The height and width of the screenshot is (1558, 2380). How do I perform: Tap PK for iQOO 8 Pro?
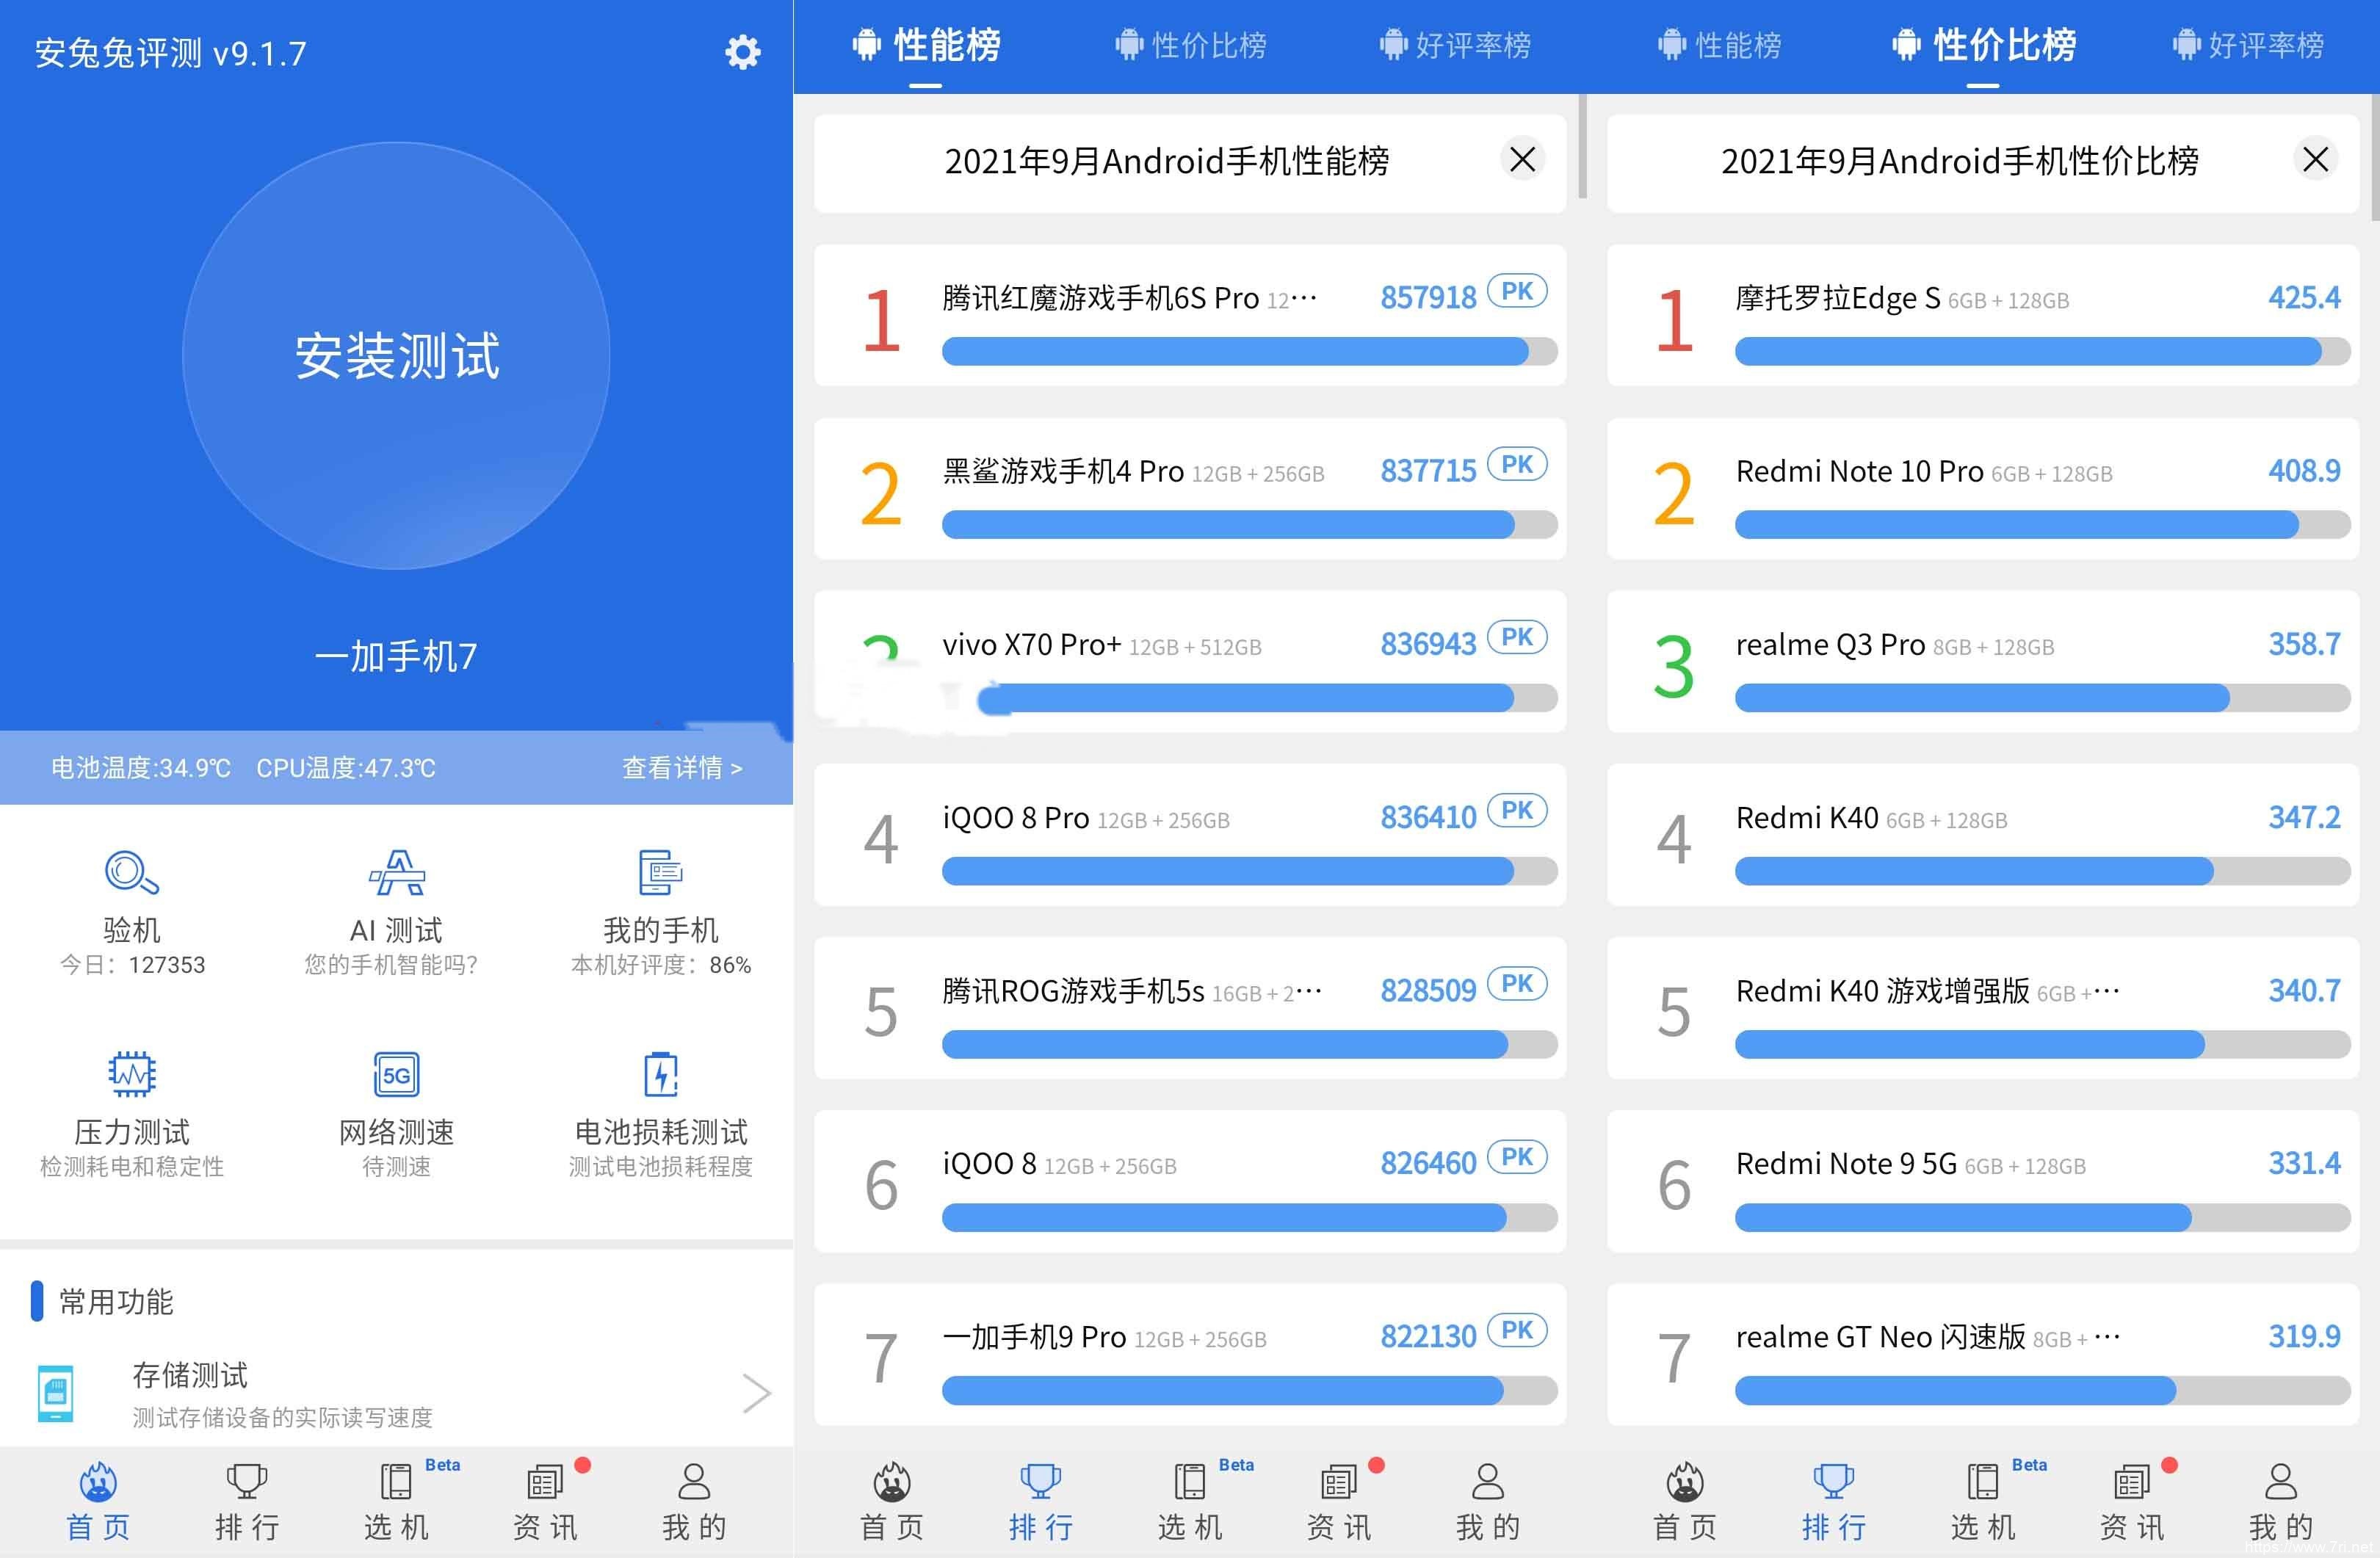[x=1517, y=810]
